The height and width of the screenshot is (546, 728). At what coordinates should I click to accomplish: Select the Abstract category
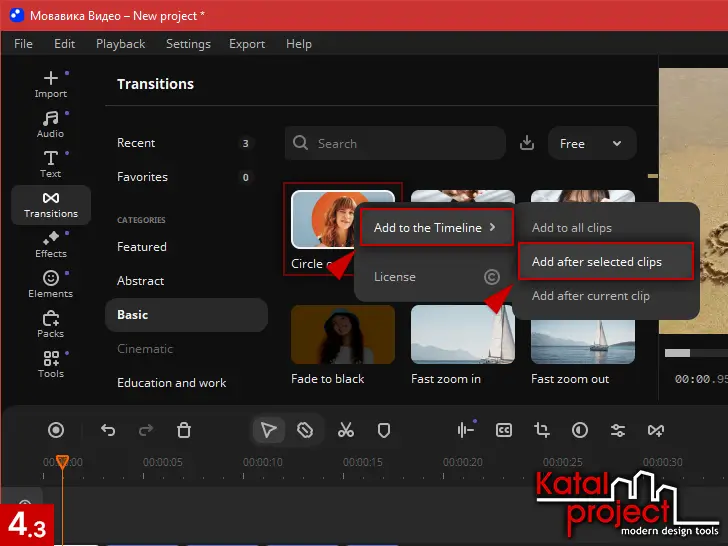pyautogui.click(x=140, y=281)
